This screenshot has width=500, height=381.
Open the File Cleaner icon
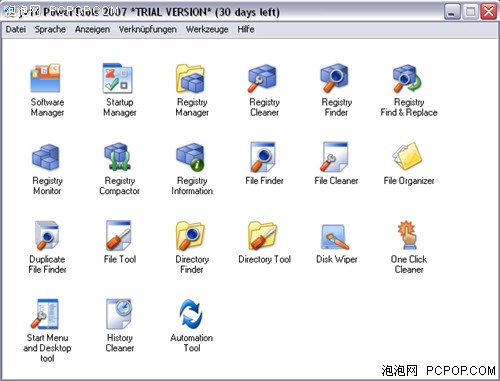click(335, 157)
